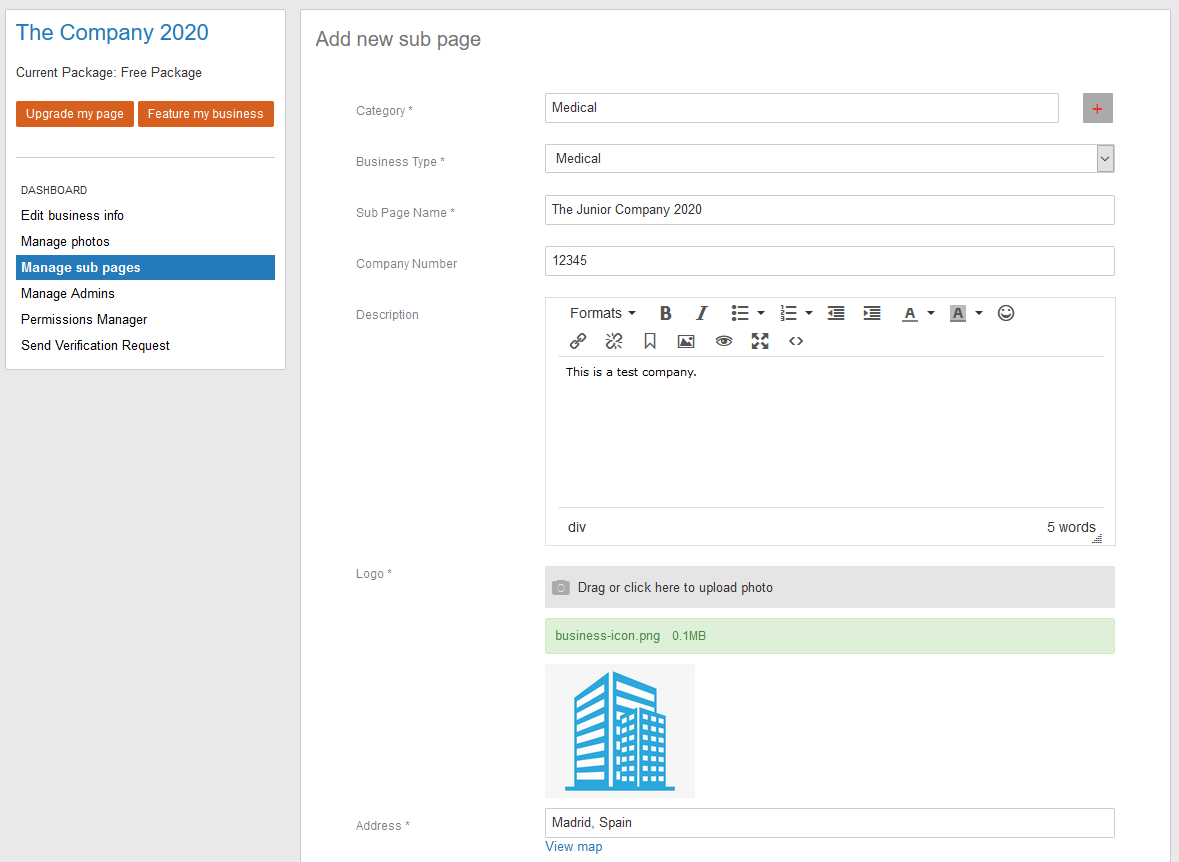Screen dimensions: 1179x862
Task: Open the text color picker arrow
Action: click(931, 313)
